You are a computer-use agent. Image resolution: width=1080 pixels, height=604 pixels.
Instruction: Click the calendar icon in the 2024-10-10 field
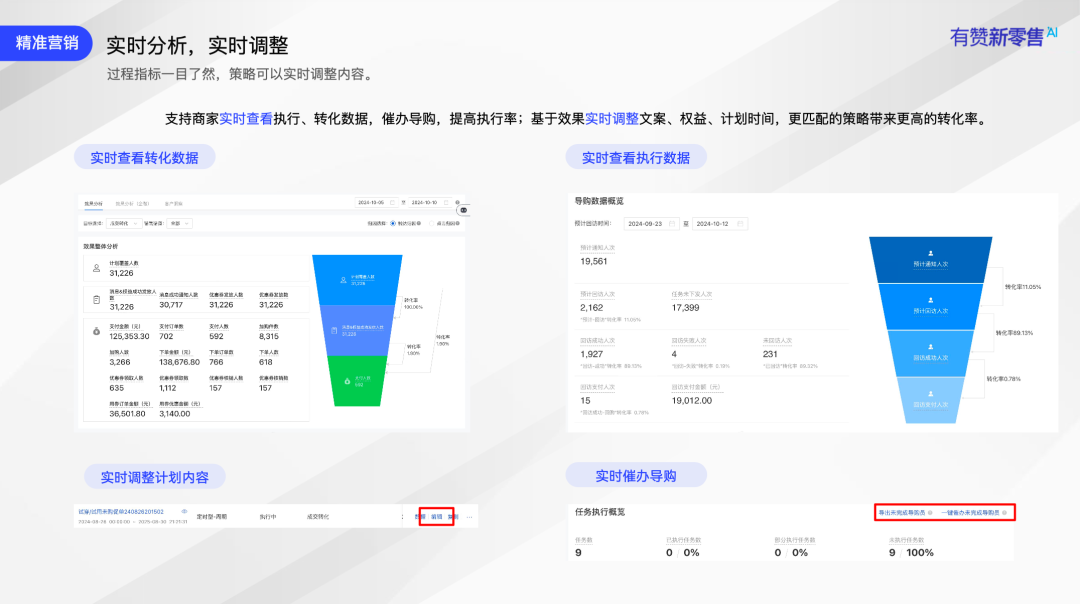(446, 202)
